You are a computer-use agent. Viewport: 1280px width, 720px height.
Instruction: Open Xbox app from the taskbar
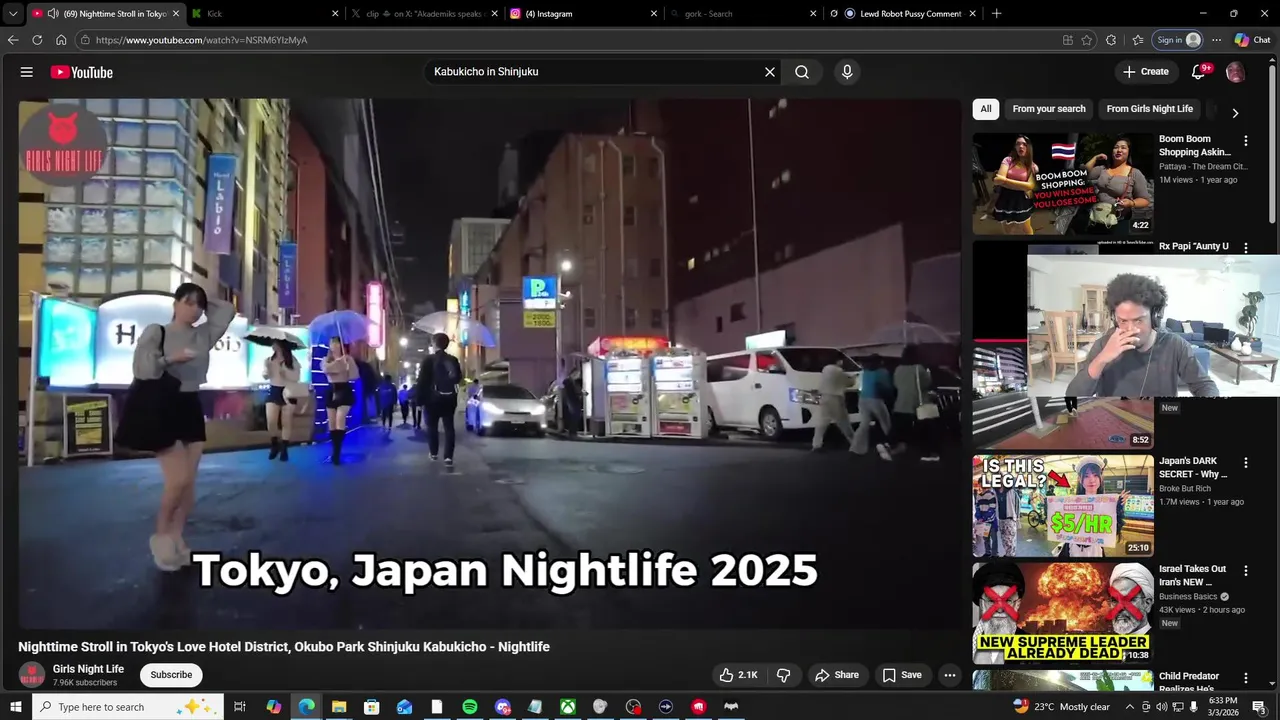click(568, 707)
